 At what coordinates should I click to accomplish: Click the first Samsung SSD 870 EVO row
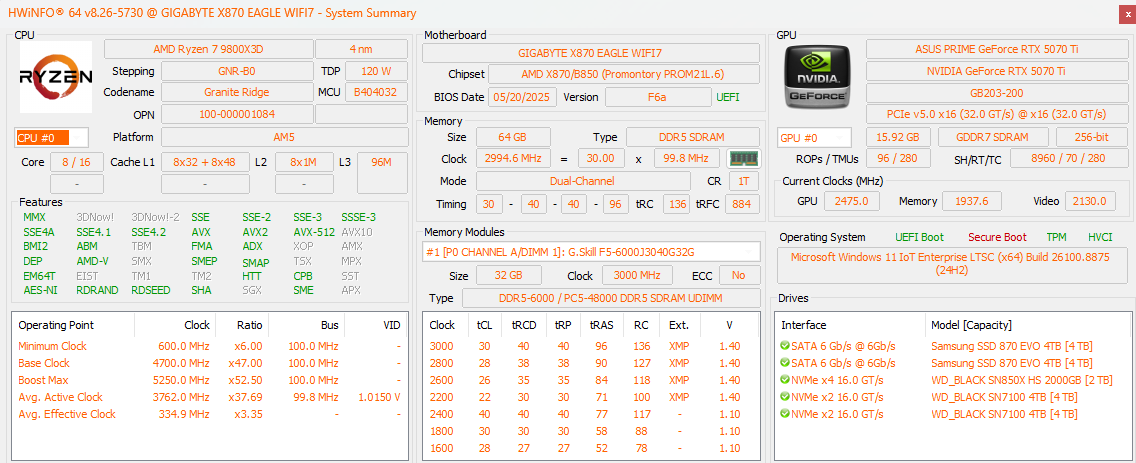tap(953, 346)
